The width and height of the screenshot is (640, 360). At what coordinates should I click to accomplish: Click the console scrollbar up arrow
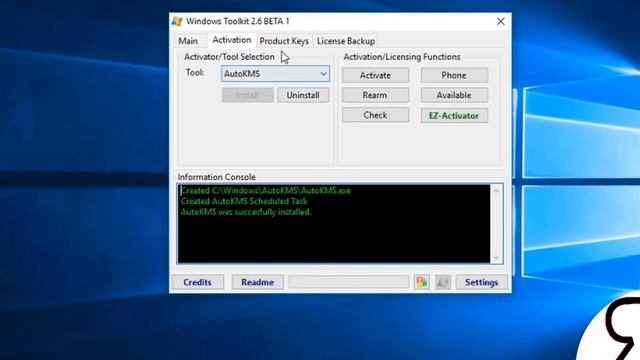pyautogui.click(x=496, y=191)
